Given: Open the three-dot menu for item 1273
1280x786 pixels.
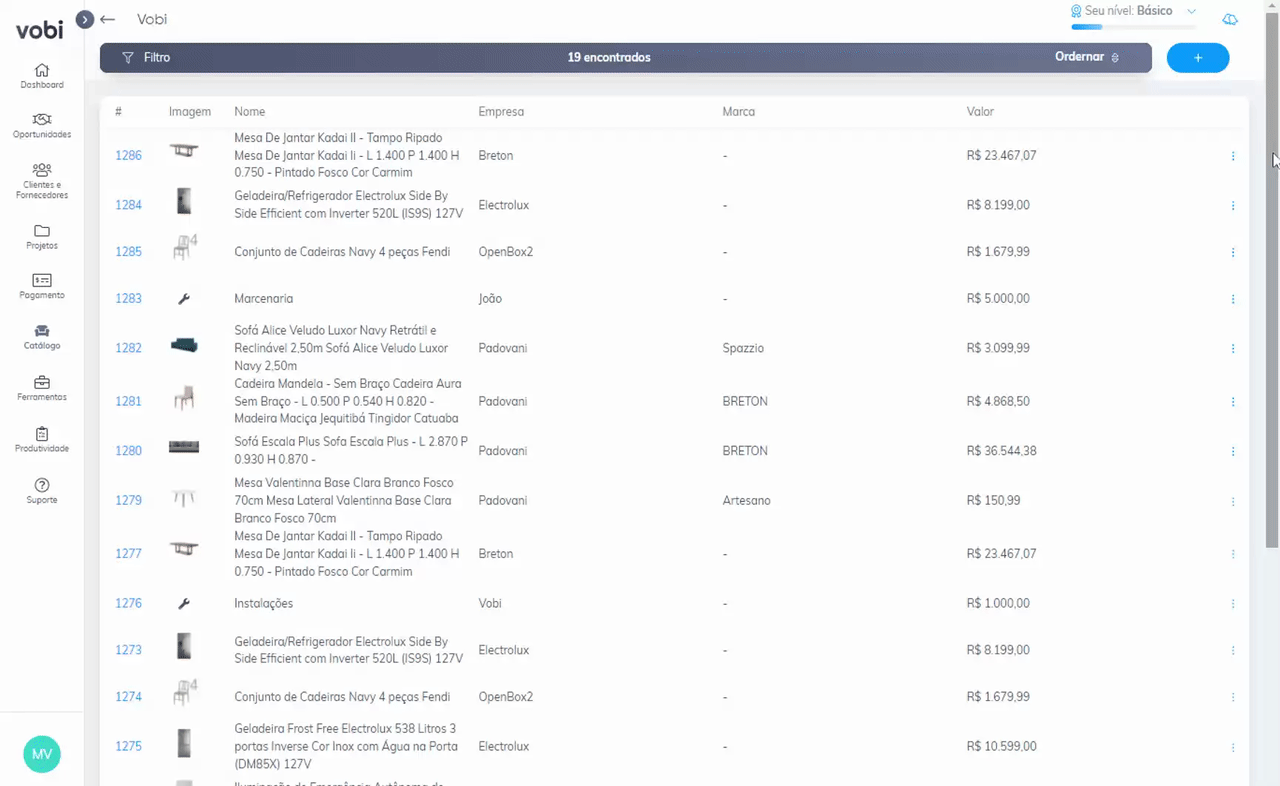Looking at the screenshot, I should click(x=1233, y=650).
